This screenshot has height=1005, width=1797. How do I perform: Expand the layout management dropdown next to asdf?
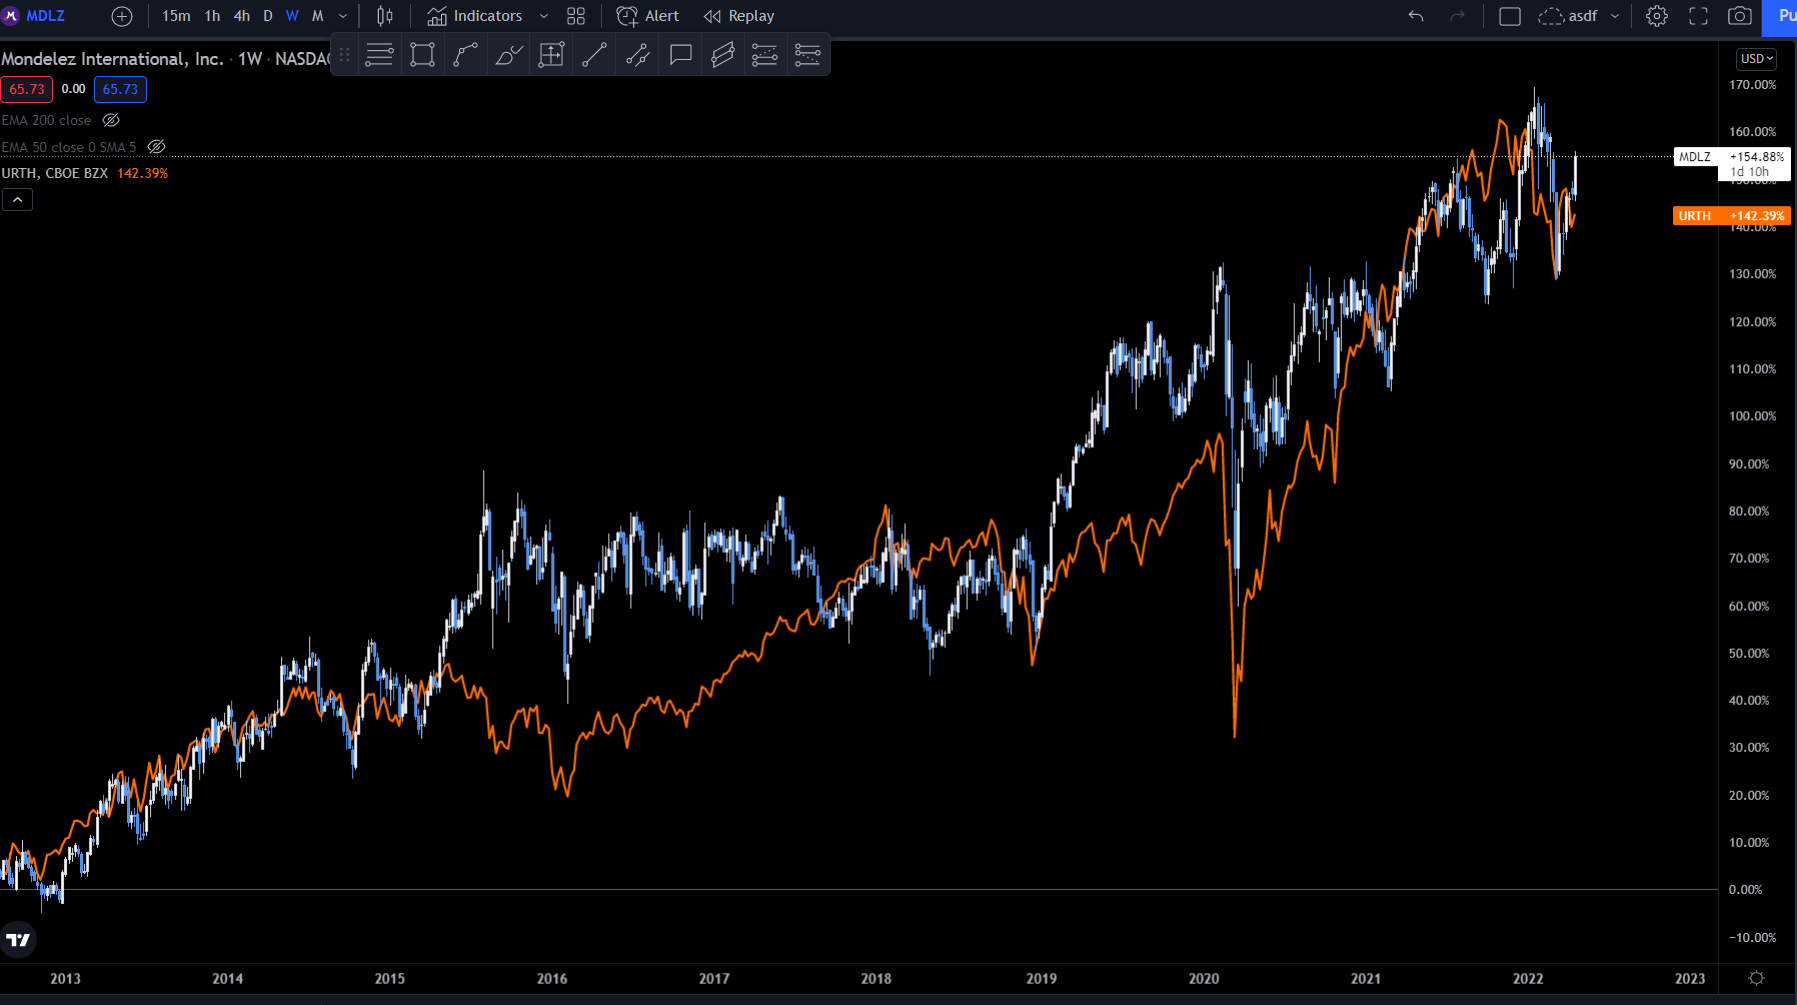(1615, 16)
